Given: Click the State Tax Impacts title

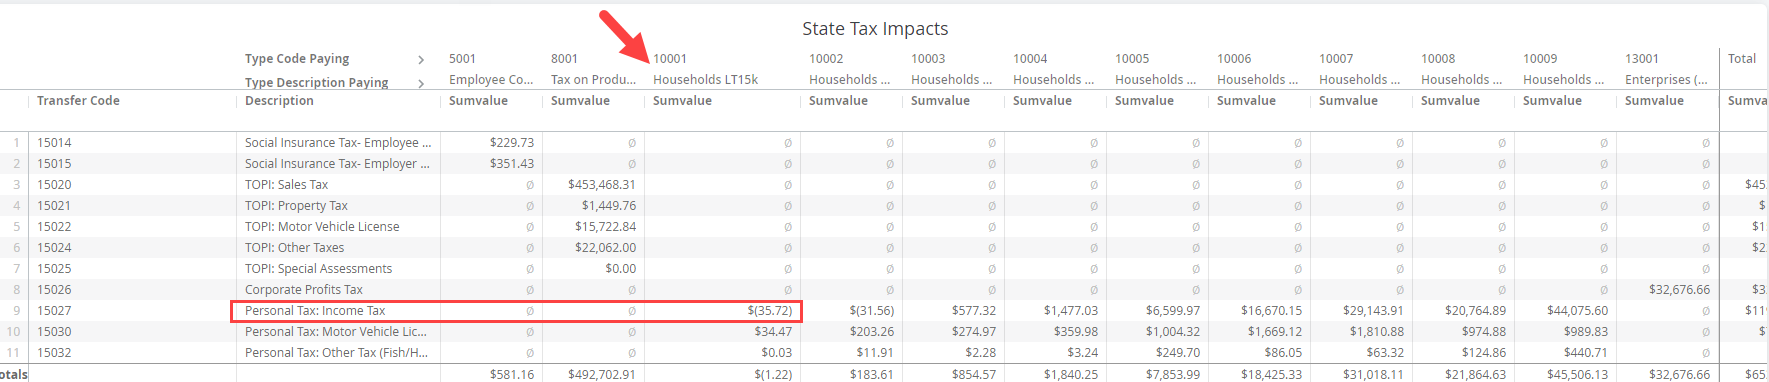Looking at the screenshot, I should point(875,29).
